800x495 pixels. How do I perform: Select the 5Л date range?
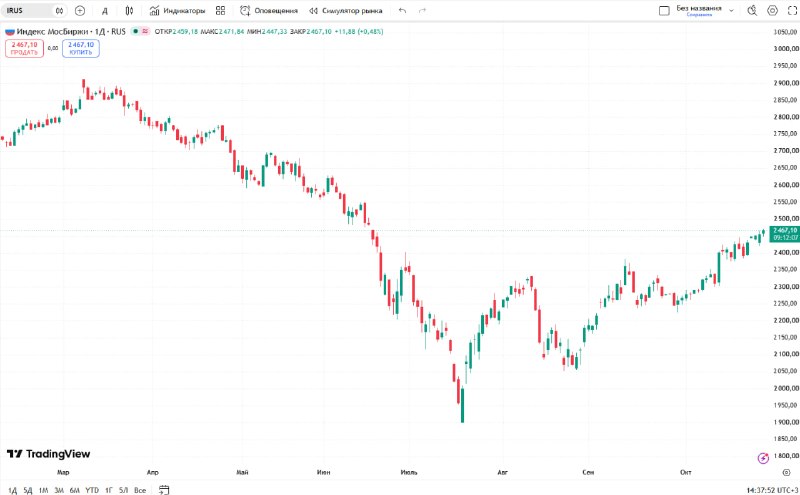click(123, 490)
